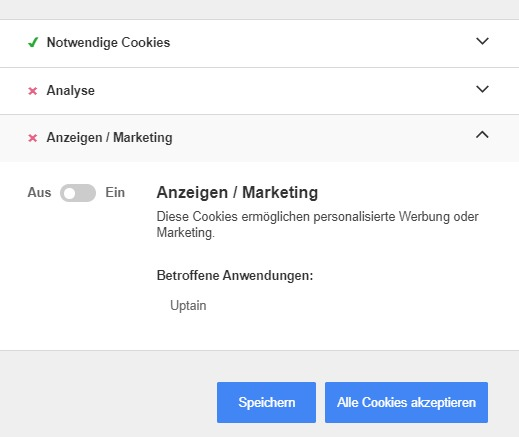Viewport: 519px width, 437px height.
Task: Select the Anzeigen / Marketing accordion header text
Action: tap(109, 138)
